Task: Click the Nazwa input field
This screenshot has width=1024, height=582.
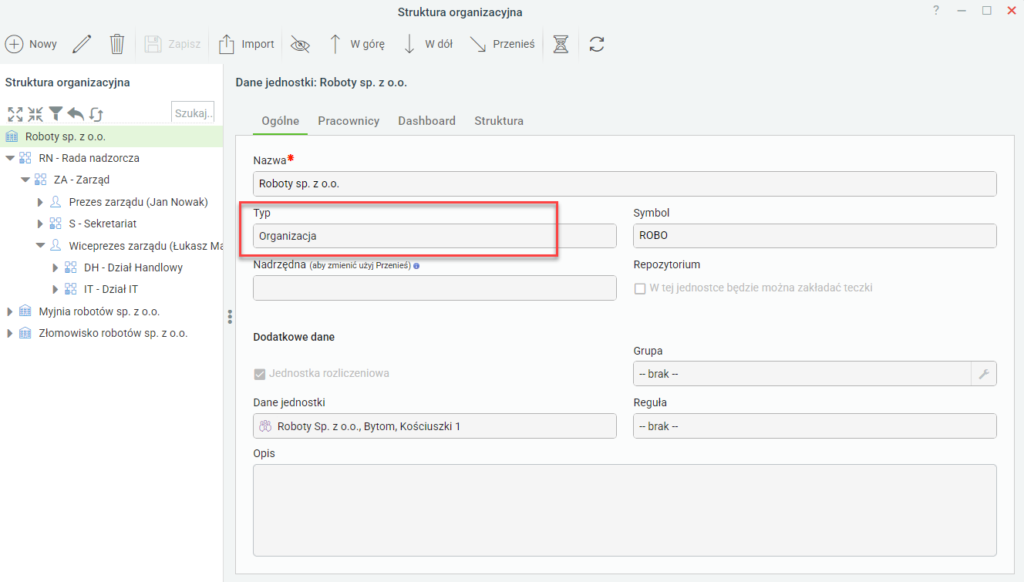Action: [624, 184]
